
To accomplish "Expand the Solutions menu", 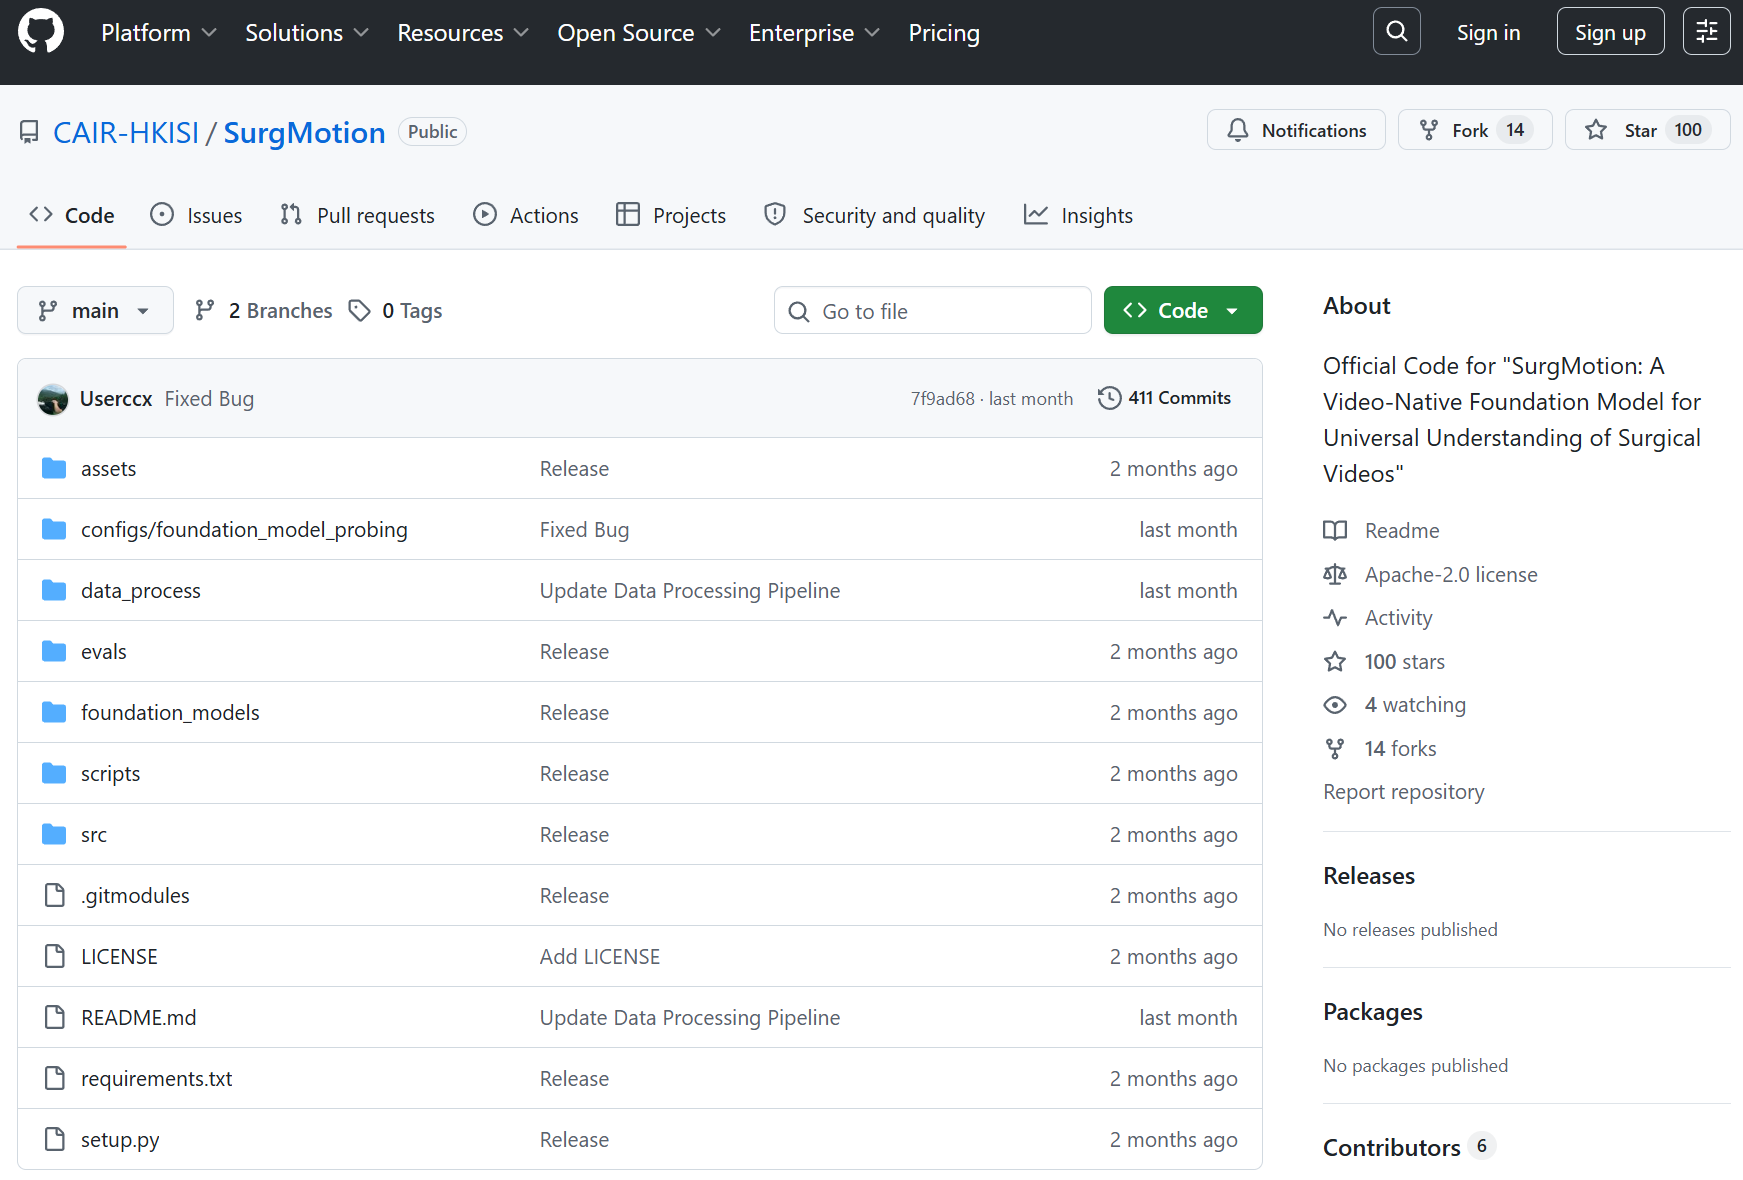I will (307, 33).
